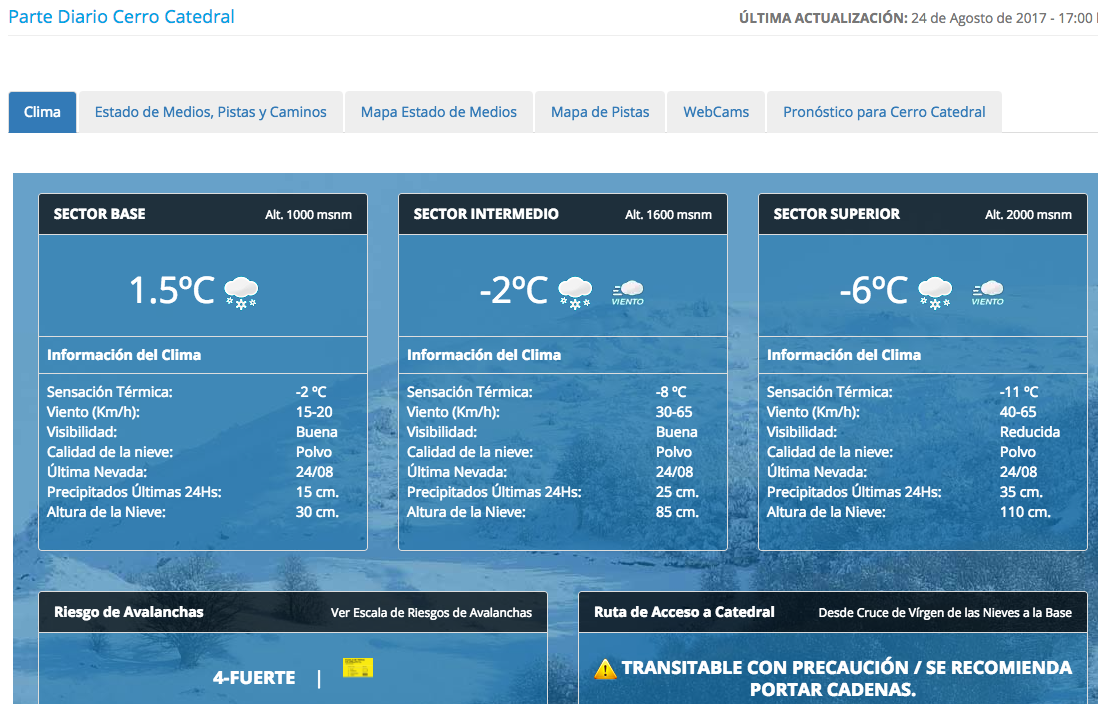
Task: Click the Parte Diario Cerro Catedral title
Action: (x=122, y=17)
